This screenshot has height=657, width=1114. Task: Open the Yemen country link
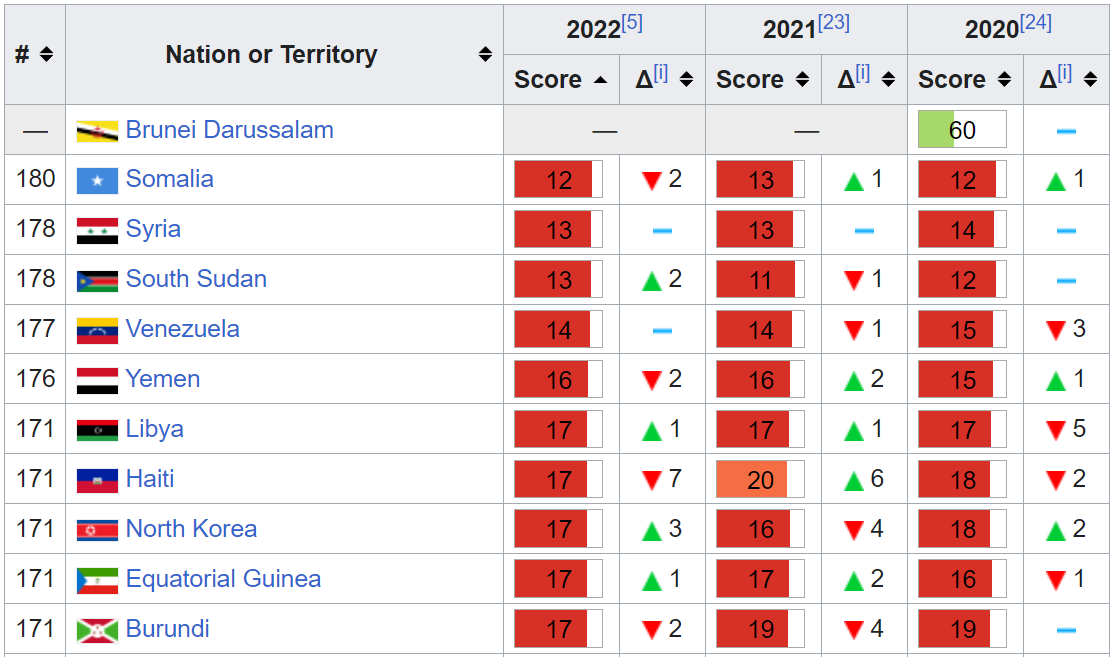click(x=163, y=379)
